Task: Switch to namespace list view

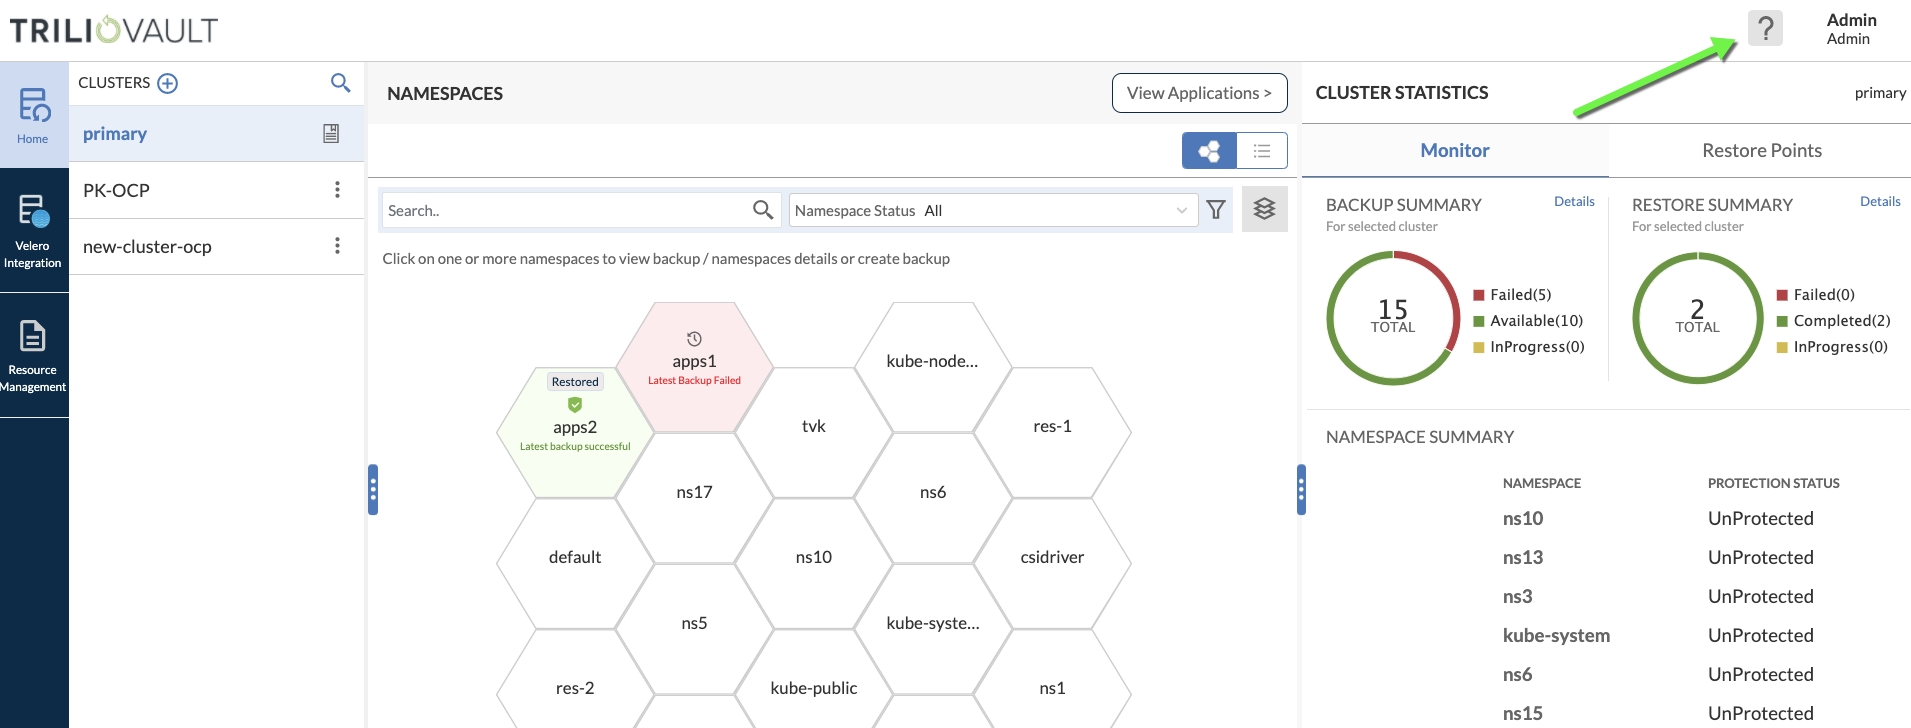Action: click(1262, 151)
